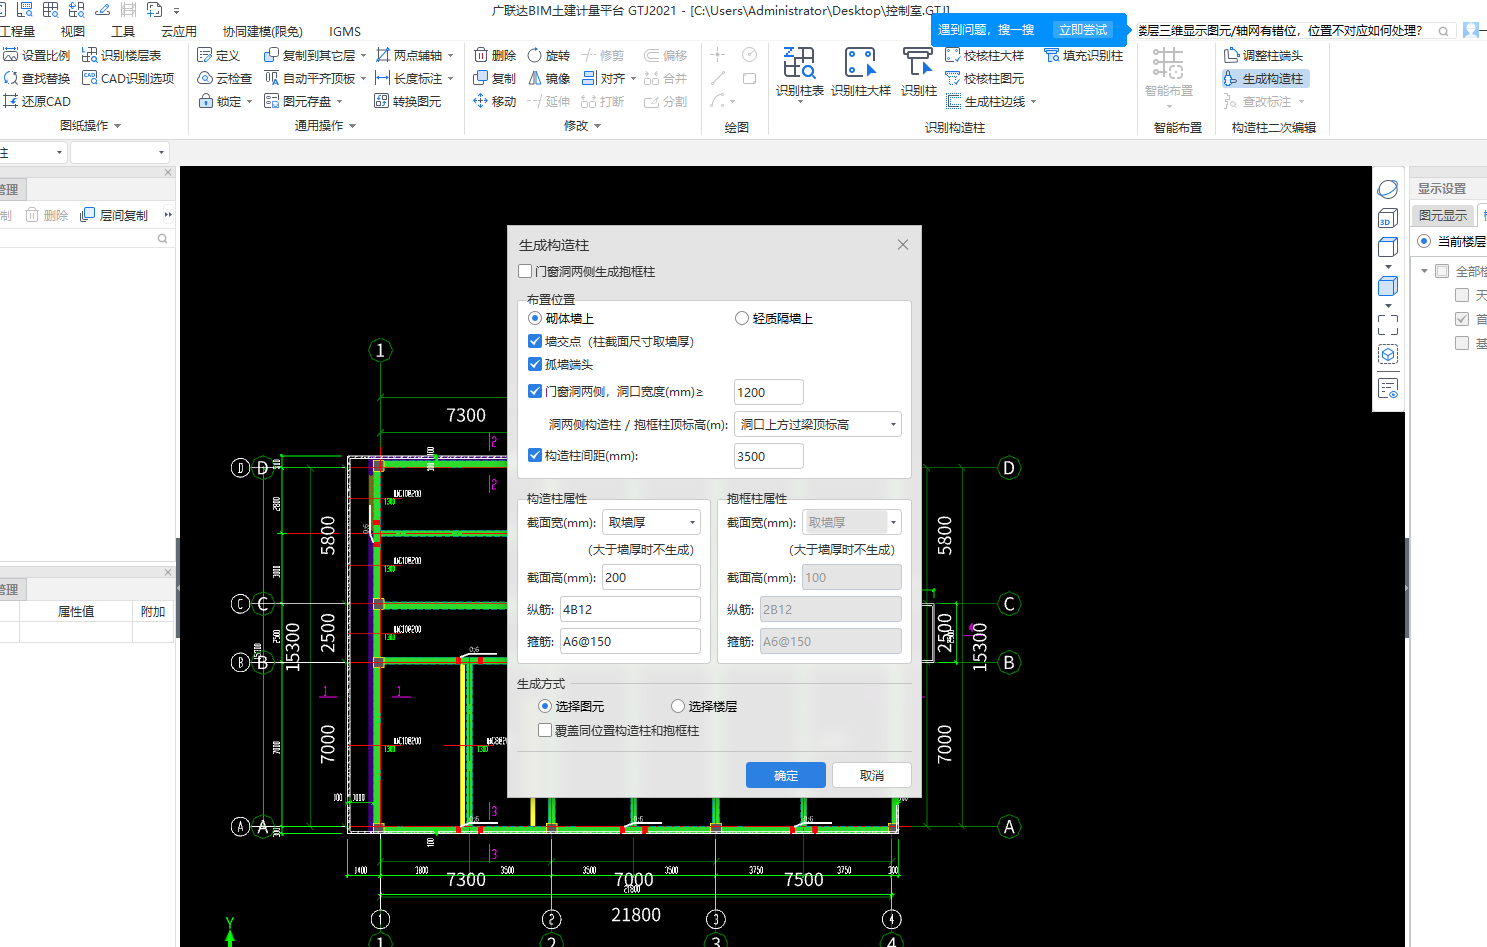Open 构造柱 截面宽 取墙厚 dropdown
This screenshot has height=947, width=1487.
point(651,522)
